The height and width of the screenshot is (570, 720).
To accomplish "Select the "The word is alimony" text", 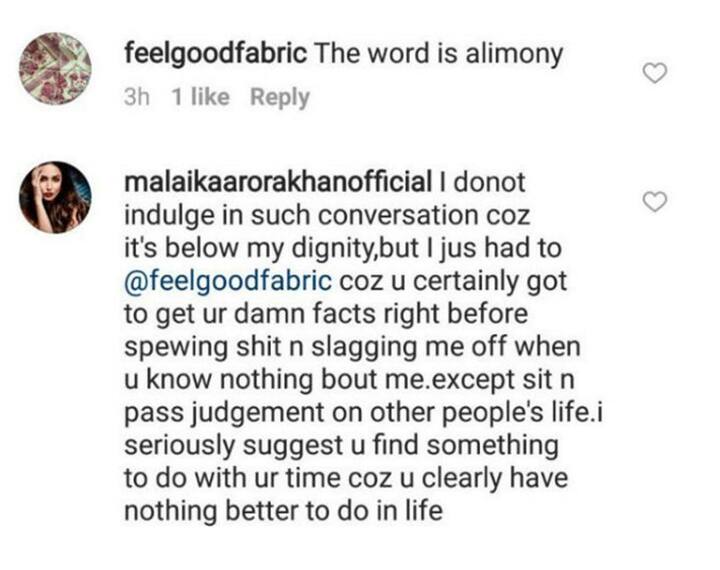I will click(438, 54).
